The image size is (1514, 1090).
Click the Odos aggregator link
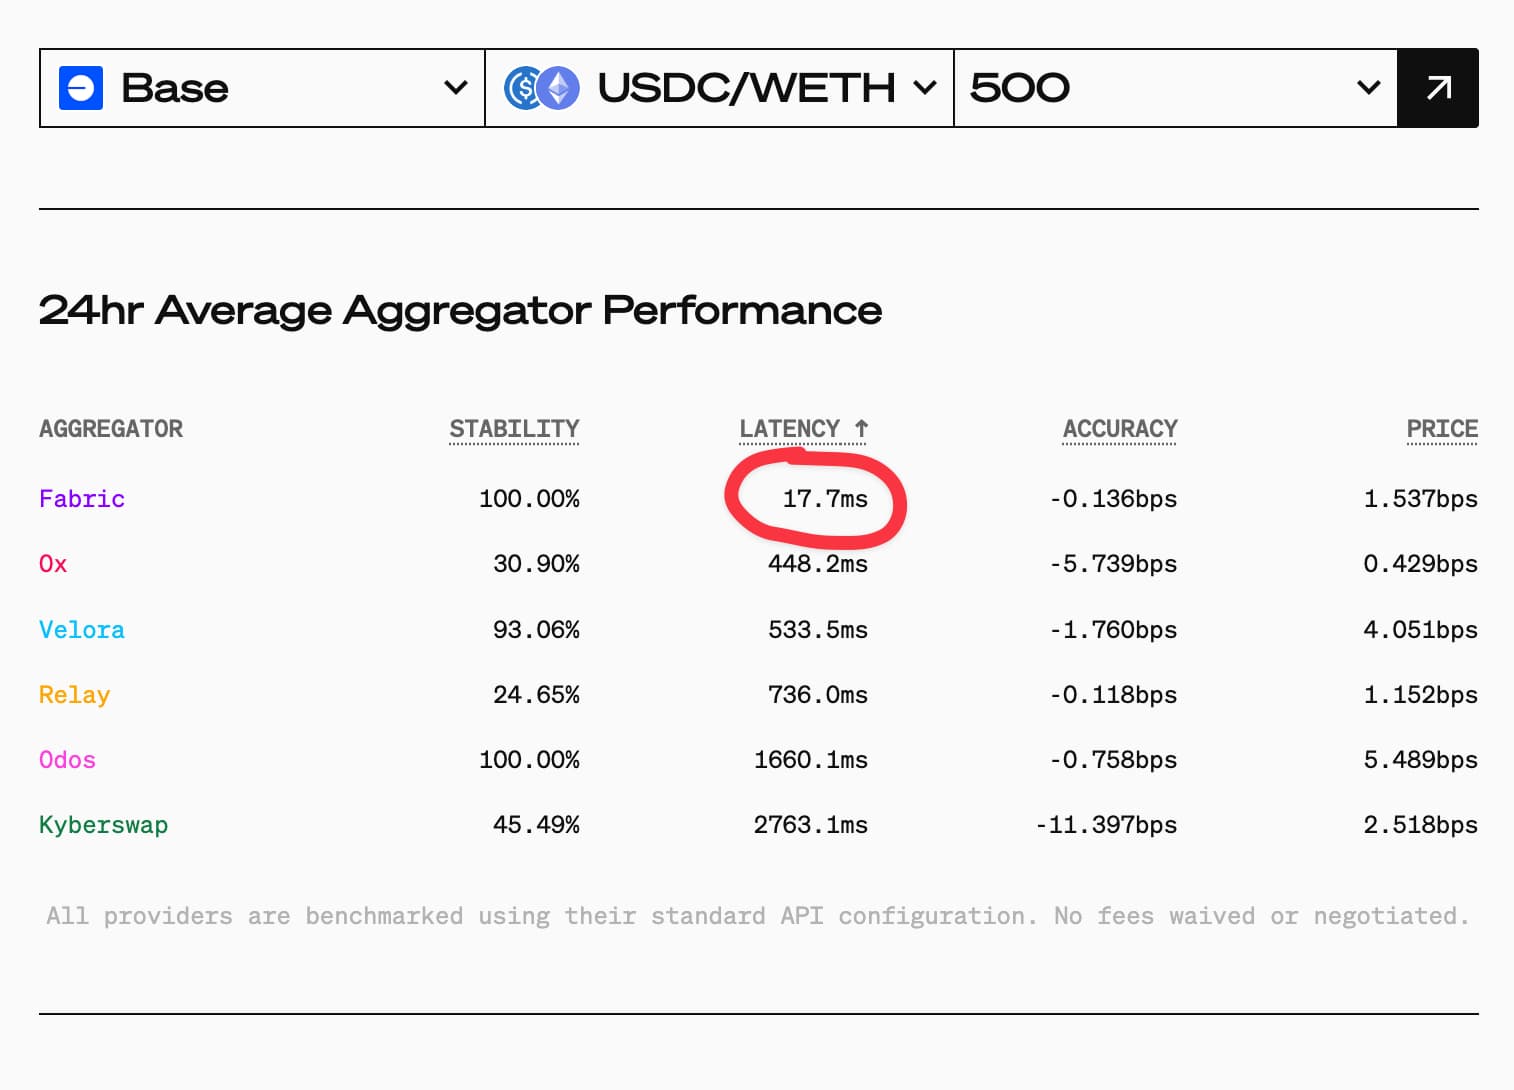click(x=67, y=760)
